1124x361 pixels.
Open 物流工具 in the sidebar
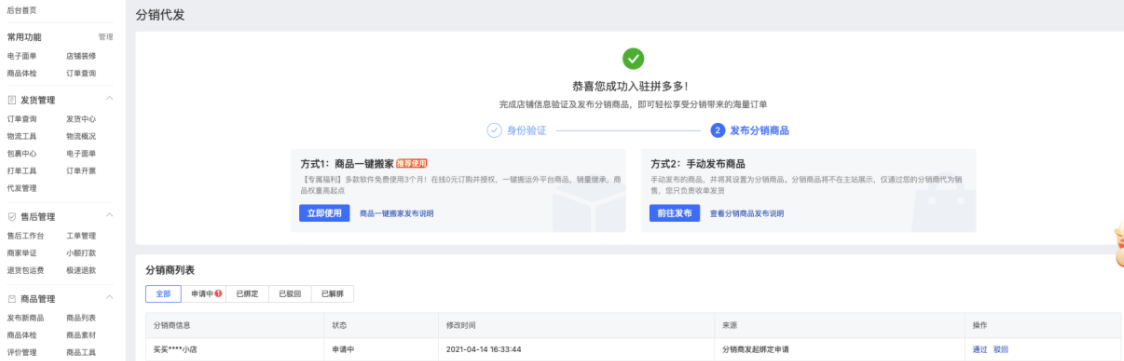21,136
